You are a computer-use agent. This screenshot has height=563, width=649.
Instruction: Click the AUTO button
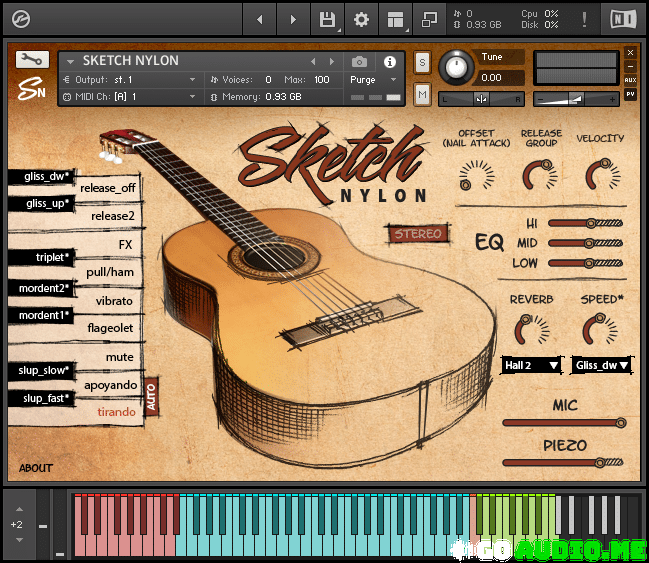coord(151,397)
